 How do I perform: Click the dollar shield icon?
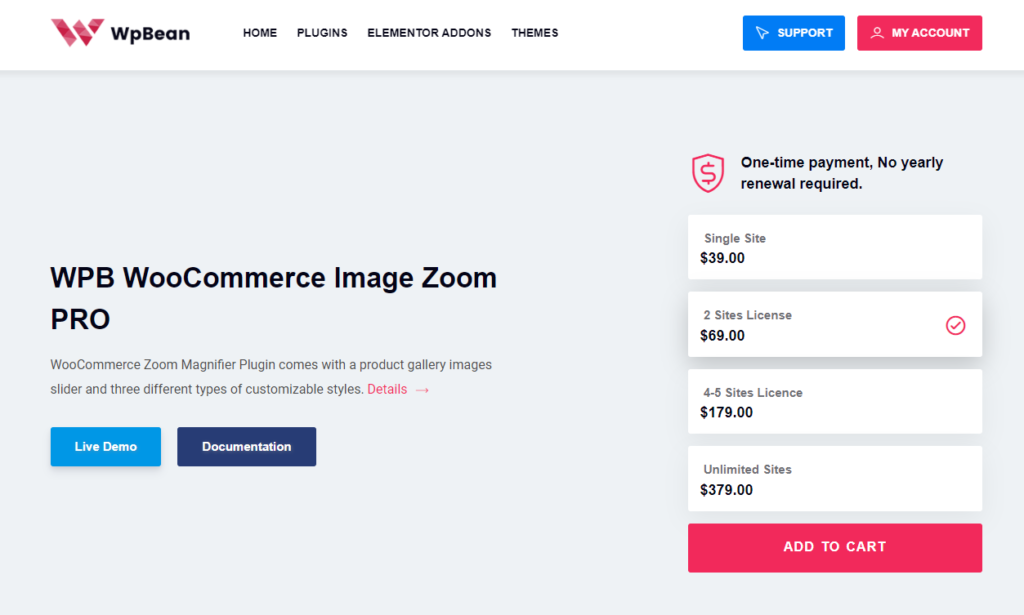click(x=708, y=173)
